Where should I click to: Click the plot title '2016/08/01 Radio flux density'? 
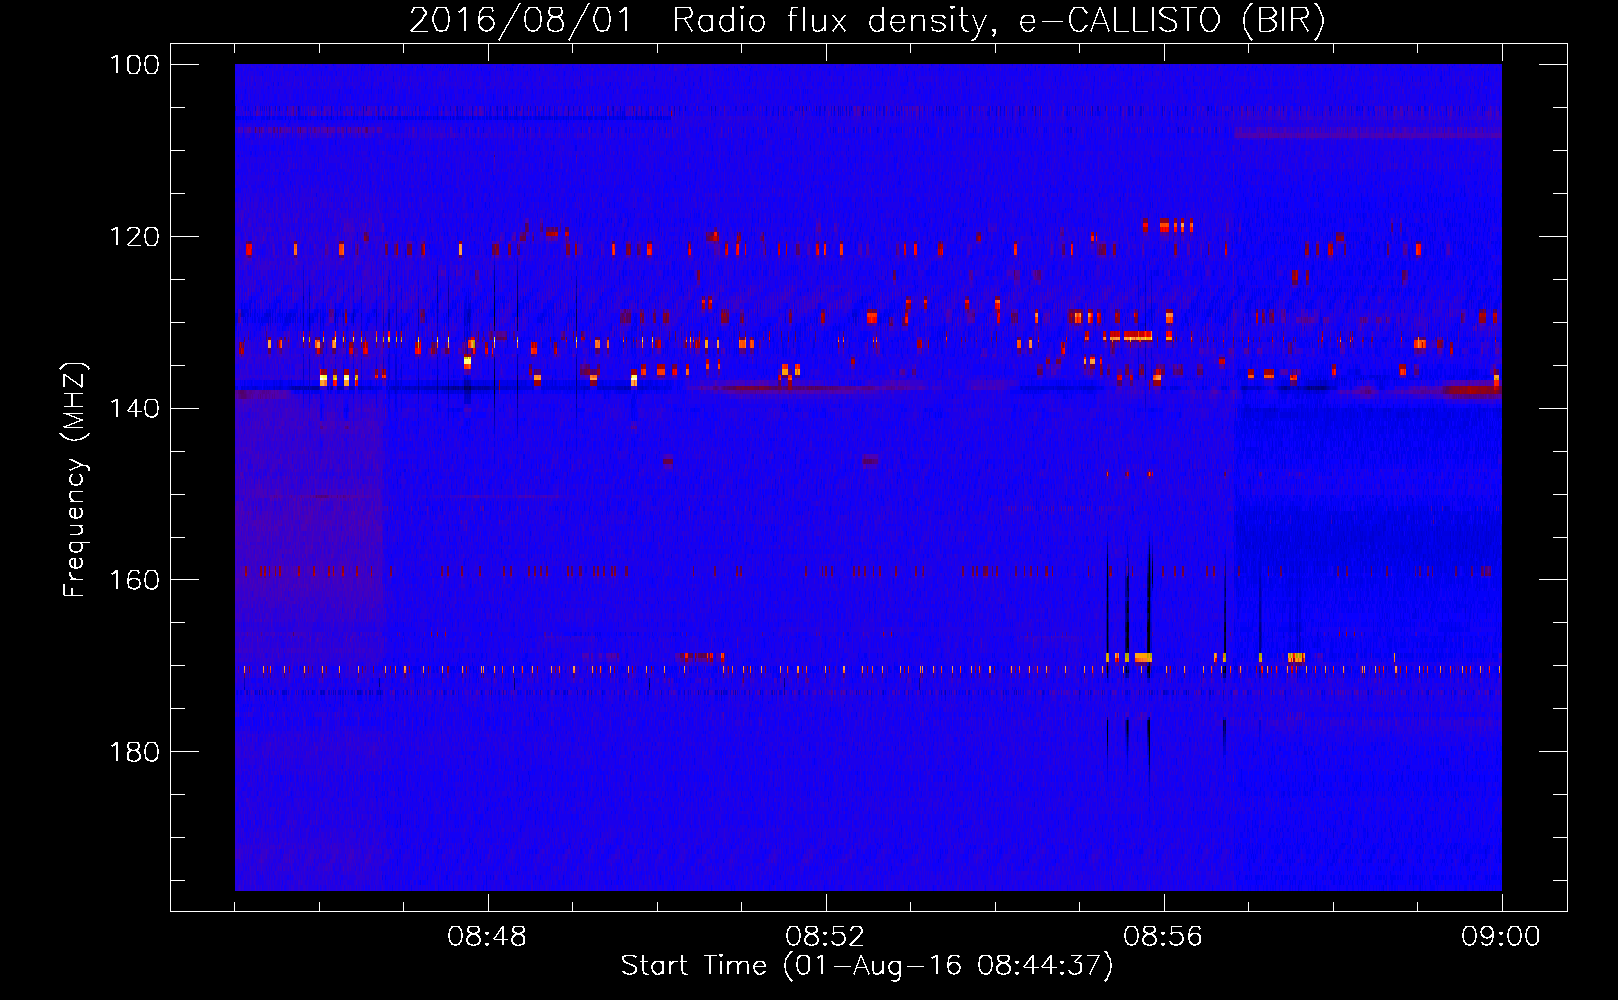click(867, 21)
